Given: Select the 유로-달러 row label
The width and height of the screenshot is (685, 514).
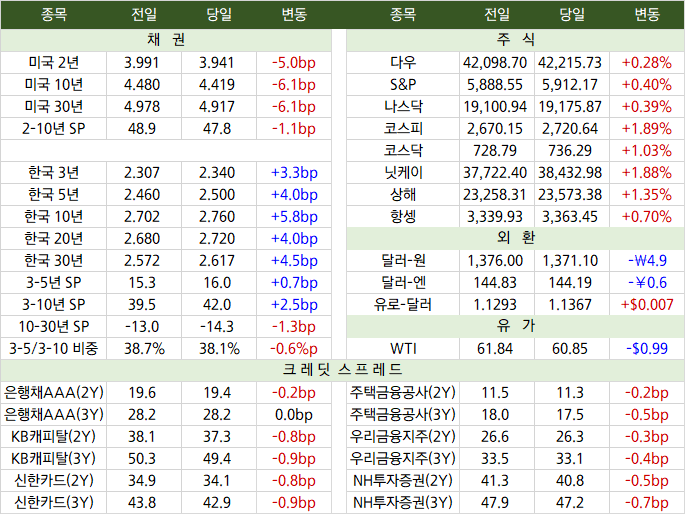Looking at the screenshot, I should tap(403, 305).
